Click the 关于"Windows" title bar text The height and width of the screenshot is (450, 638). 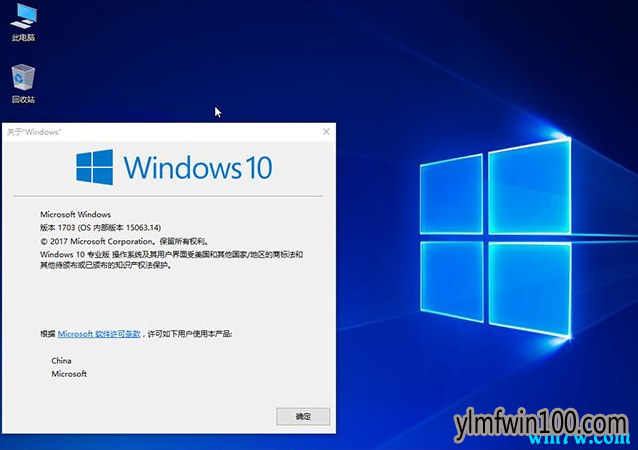[34, 132]
